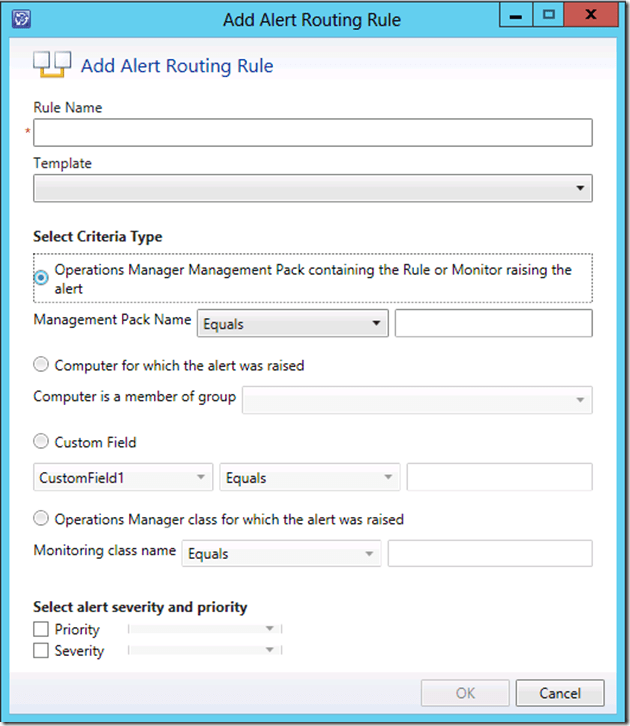This screenshot has height=726, width=630.
Task: Click the OK button
Action: (x=466, y=693)
